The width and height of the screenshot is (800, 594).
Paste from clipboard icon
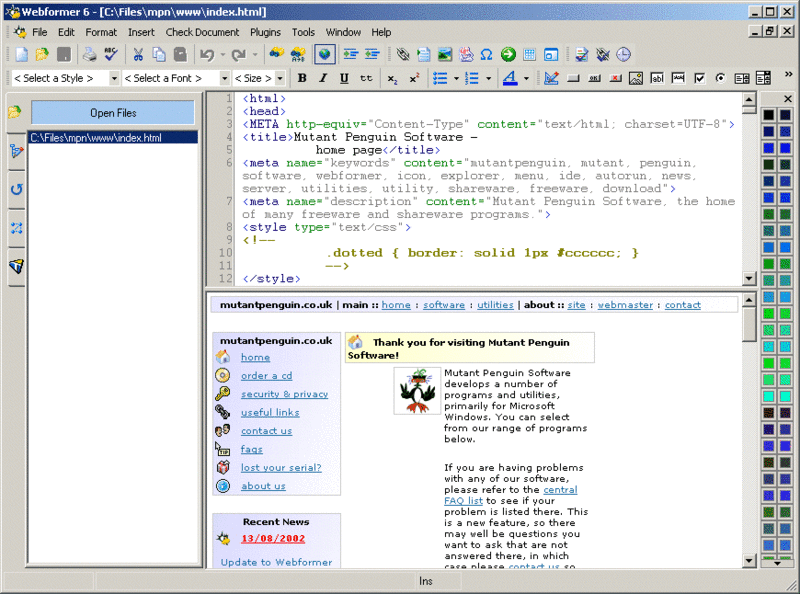point(180,54)
